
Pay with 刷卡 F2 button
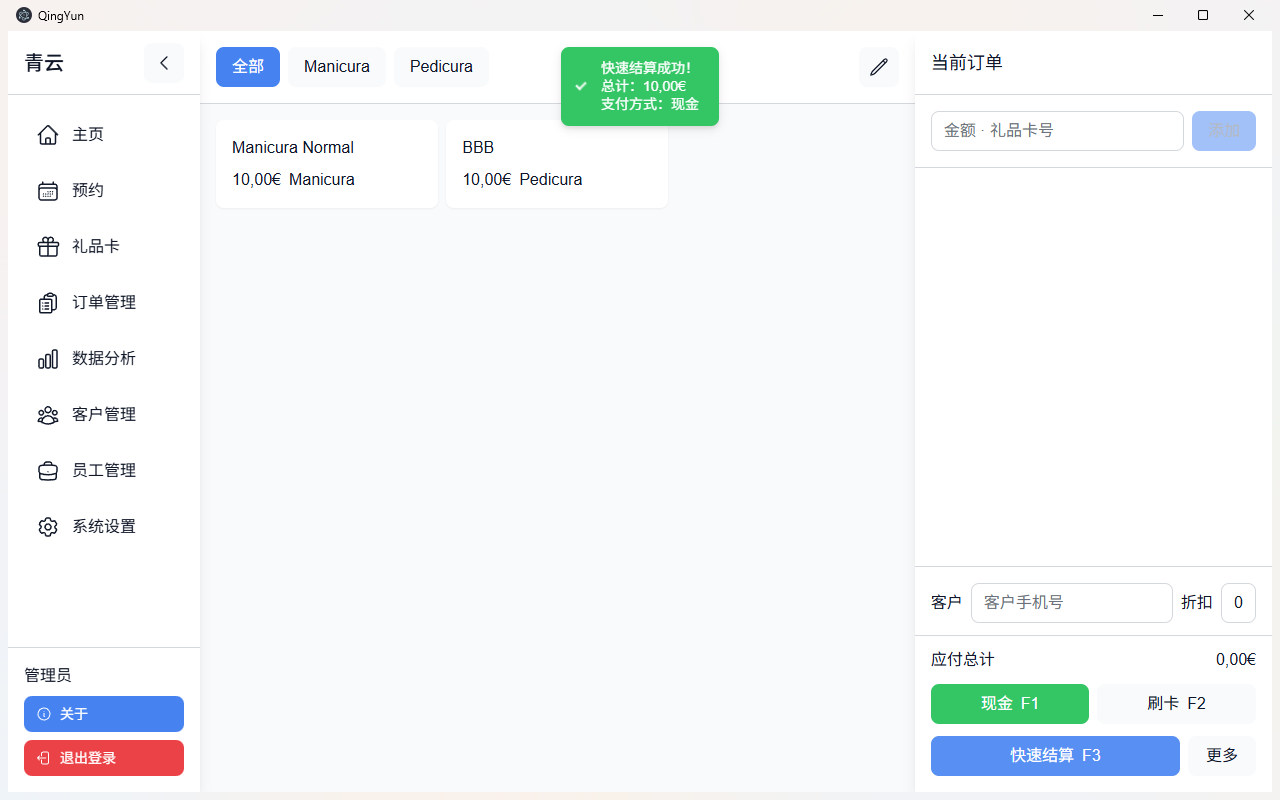tap(1177, 704)
